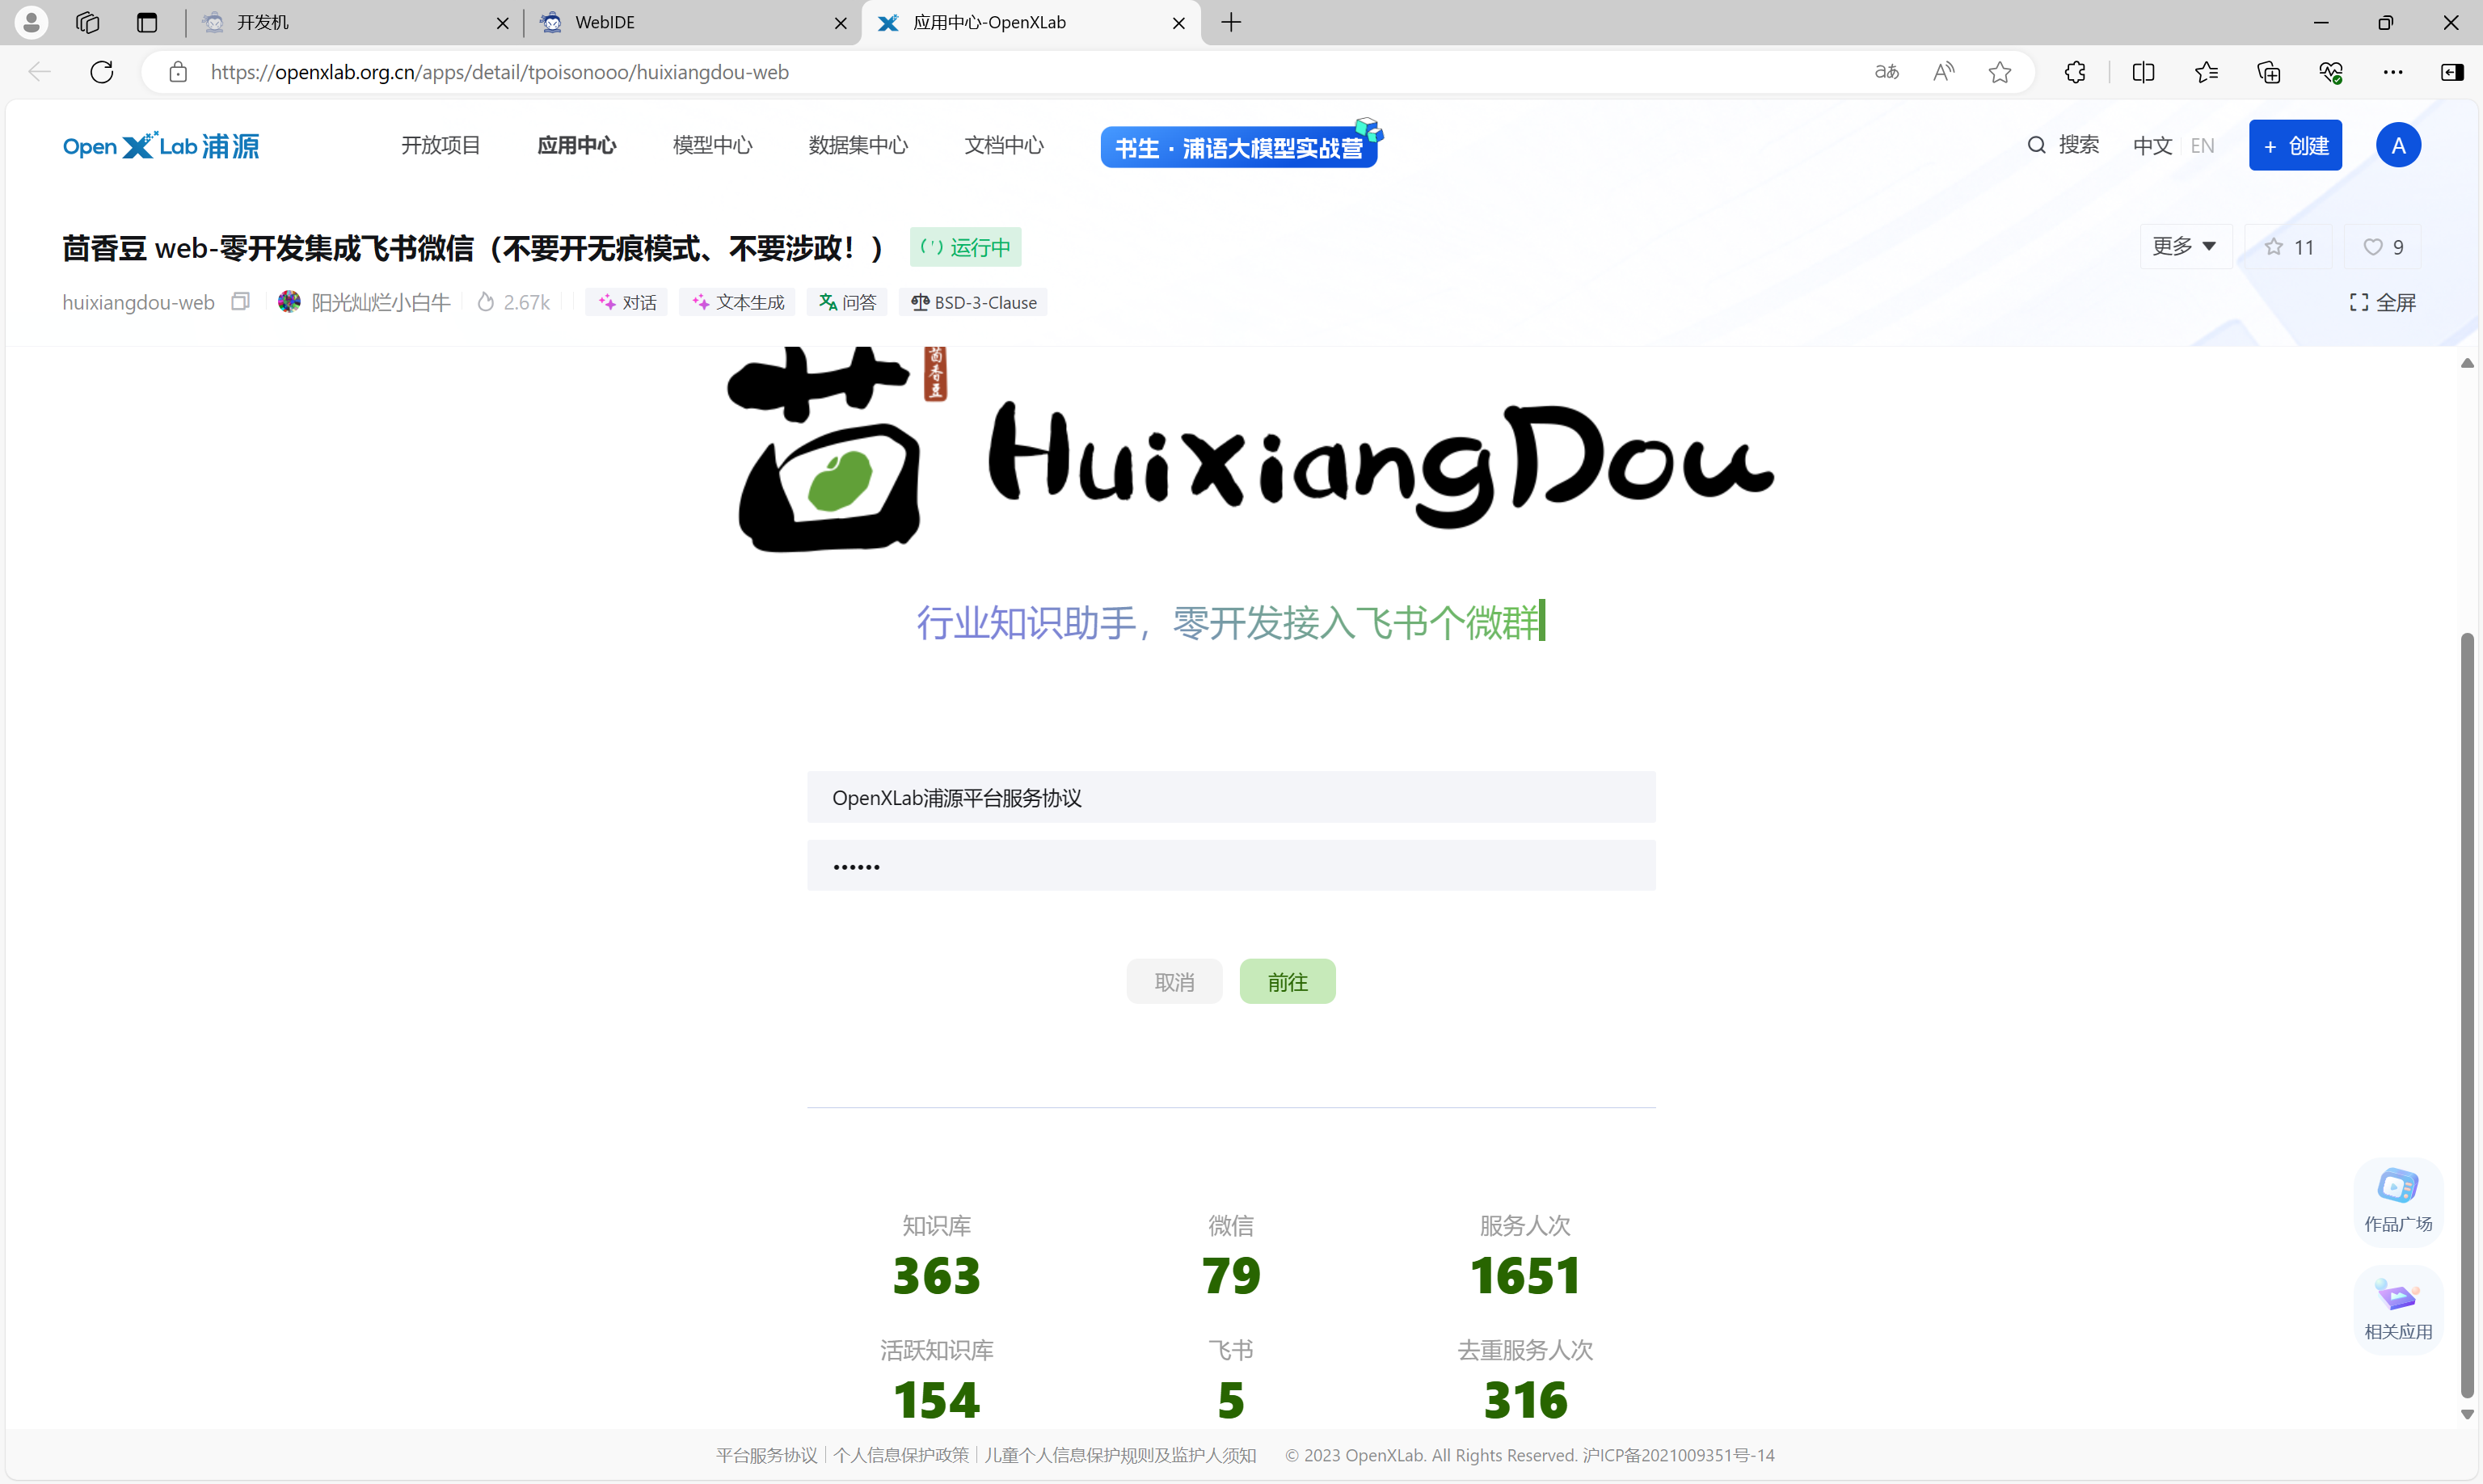2483x1484 pixels.
Task: Click the 问答 tag
Action: click(x=847, y=302)
